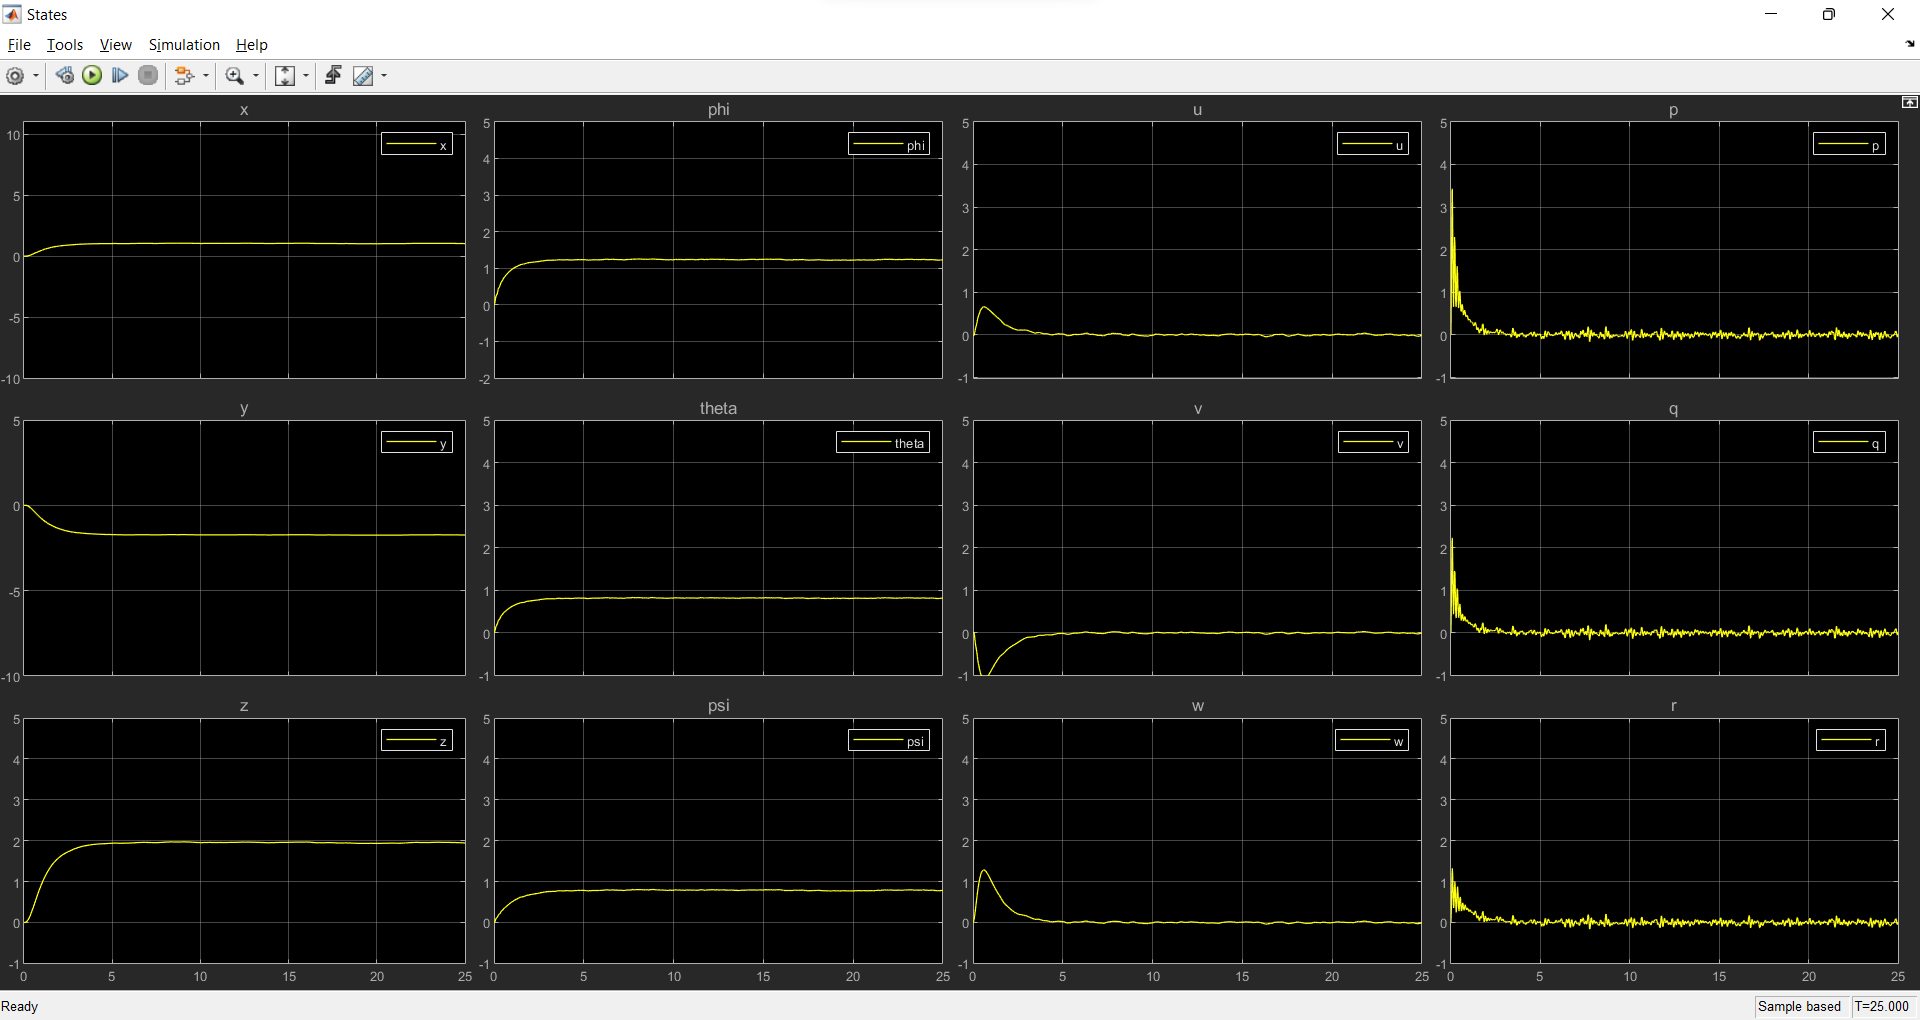Click the highlight Simulink block icon
The image size is (1920, 1020).
pos(183,76)
